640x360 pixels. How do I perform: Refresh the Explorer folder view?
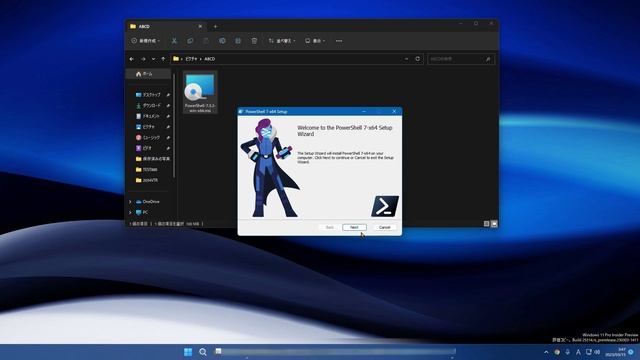[418, 59]
